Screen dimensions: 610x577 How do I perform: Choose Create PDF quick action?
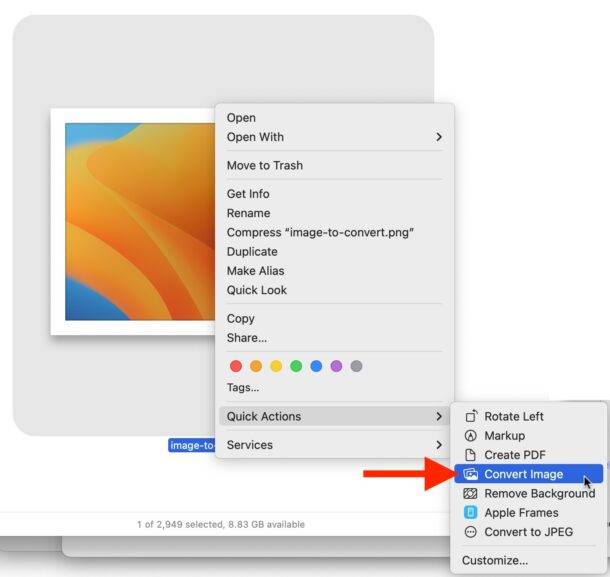click(529, 454)
